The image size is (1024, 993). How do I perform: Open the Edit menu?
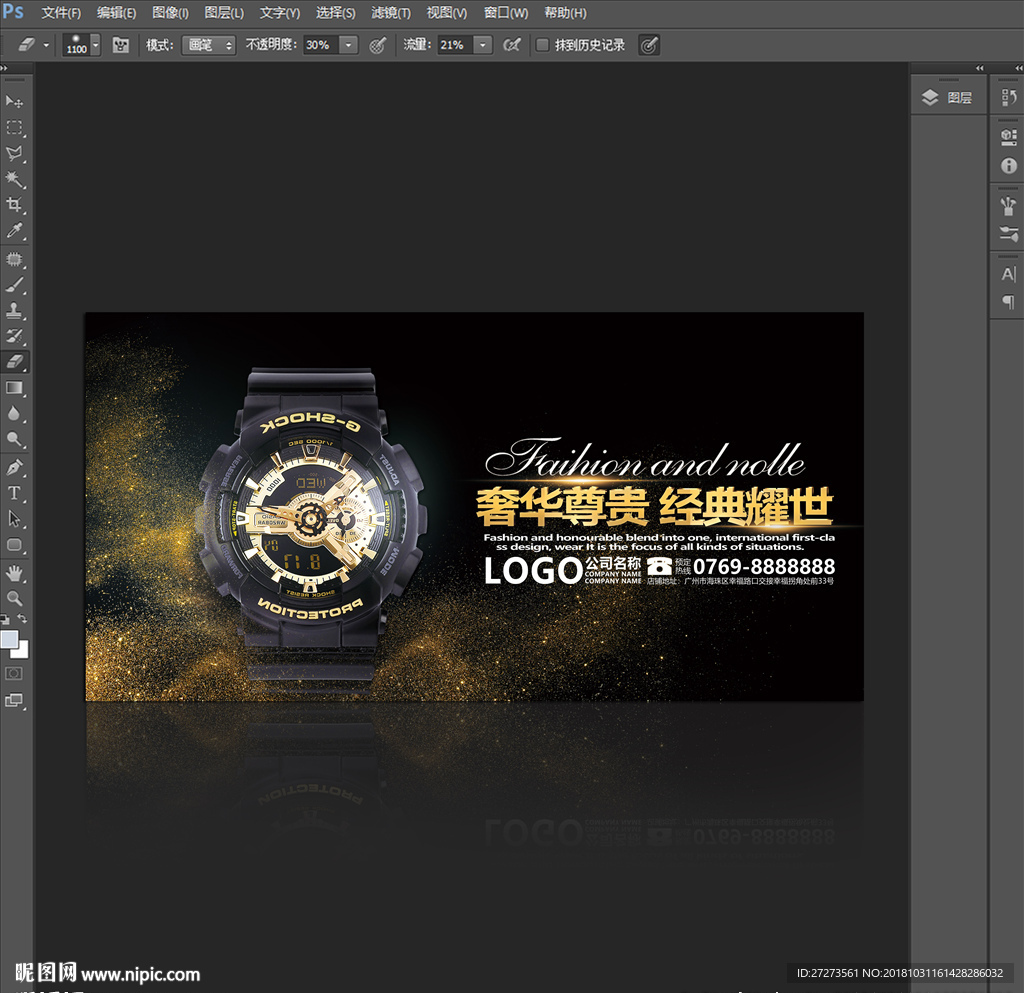116,13
